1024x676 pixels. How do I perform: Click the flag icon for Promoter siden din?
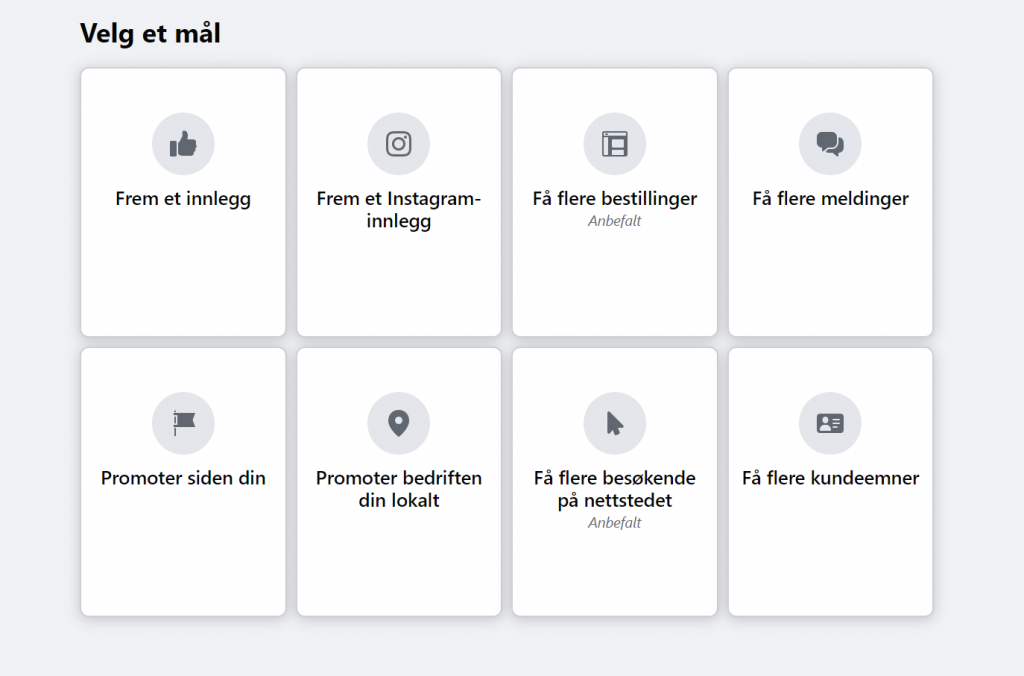coord(184,423)
